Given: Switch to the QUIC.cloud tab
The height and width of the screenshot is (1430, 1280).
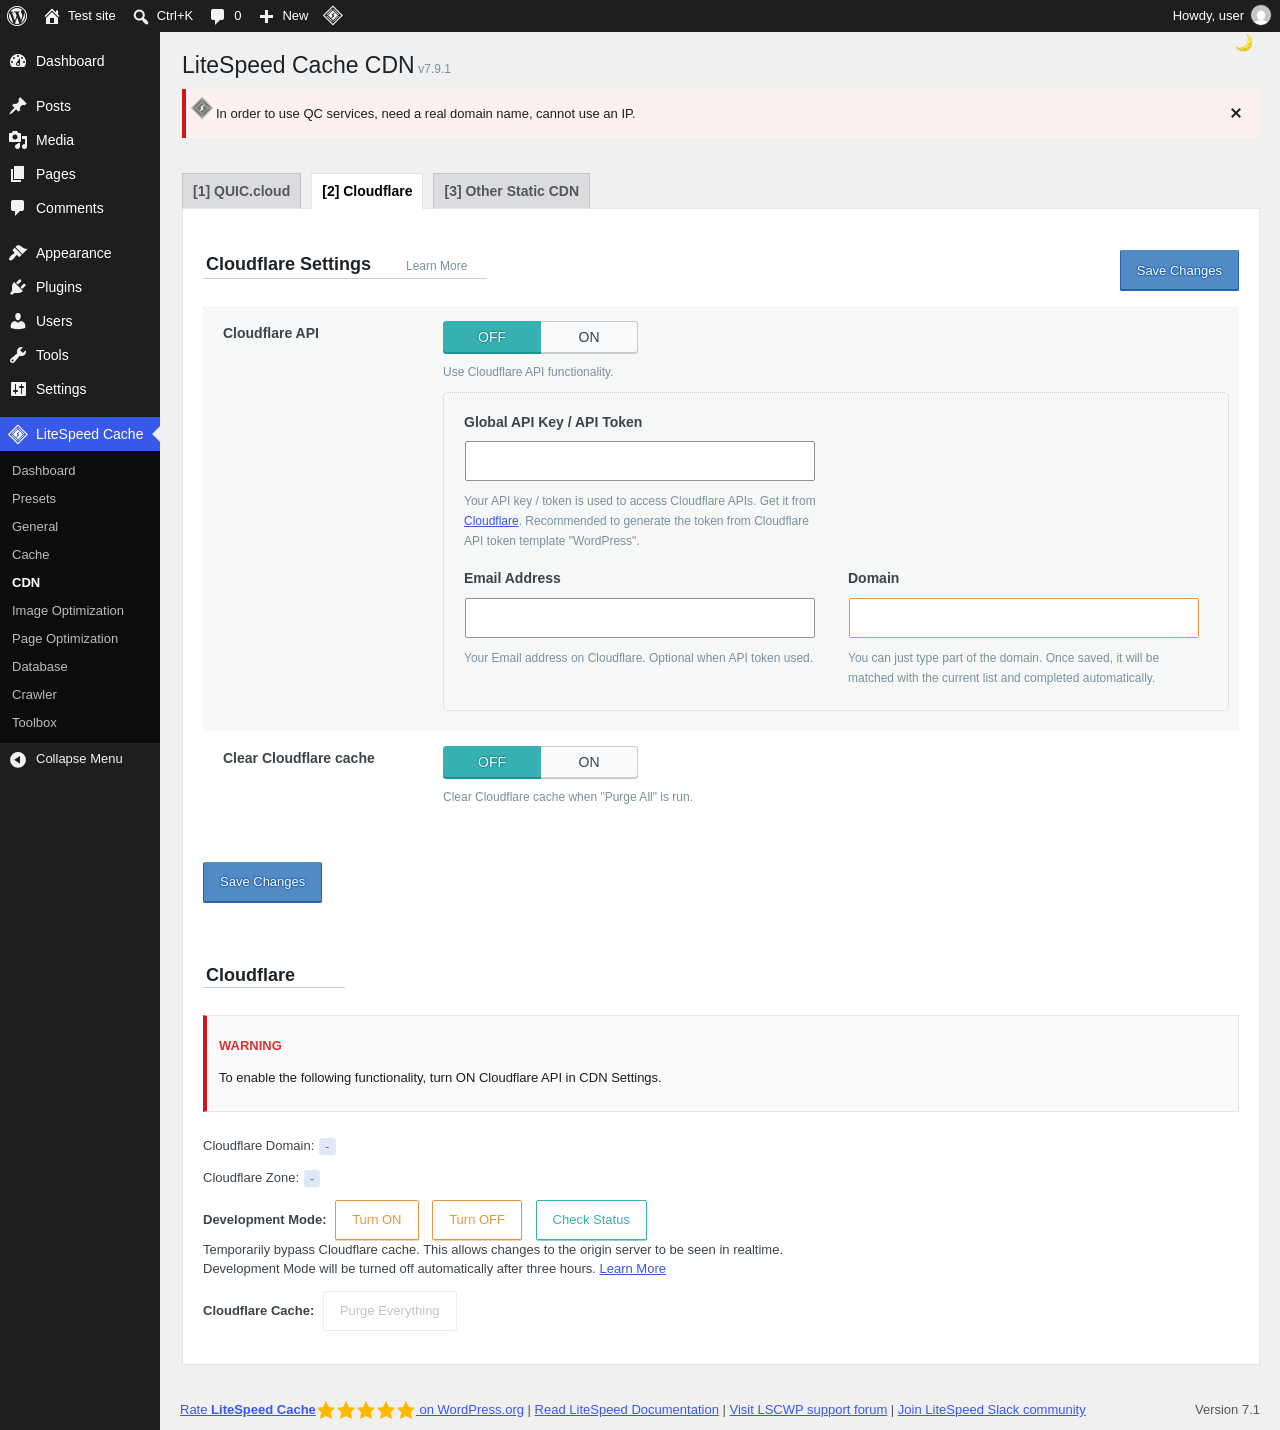Looking at the screenshot, I should tap(241, 191).
